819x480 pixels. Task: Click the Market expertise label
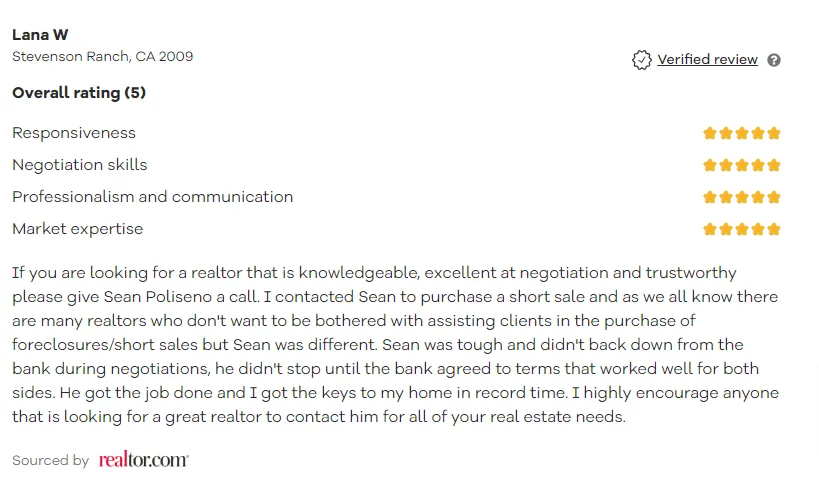77,229
